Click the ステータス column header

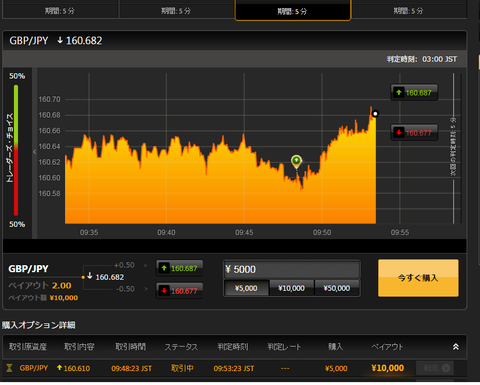[181, 347]
